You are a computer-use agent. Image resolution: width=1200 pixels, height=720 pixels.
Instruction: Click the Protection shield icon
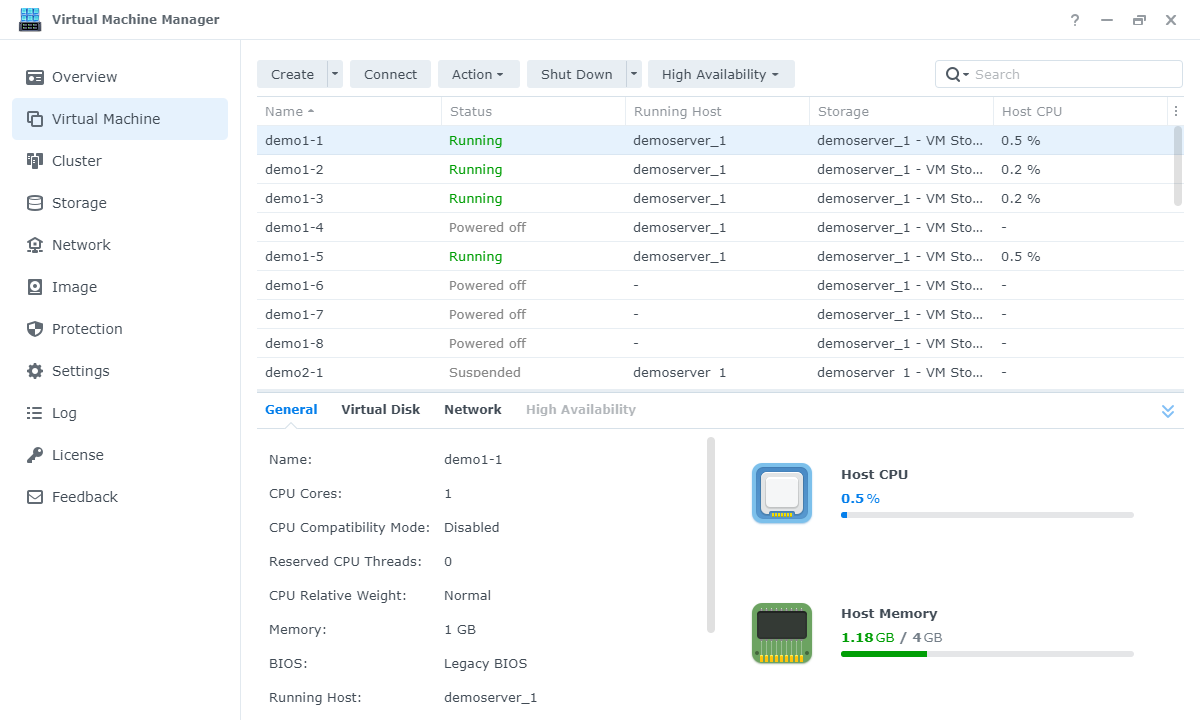point(35,329)
